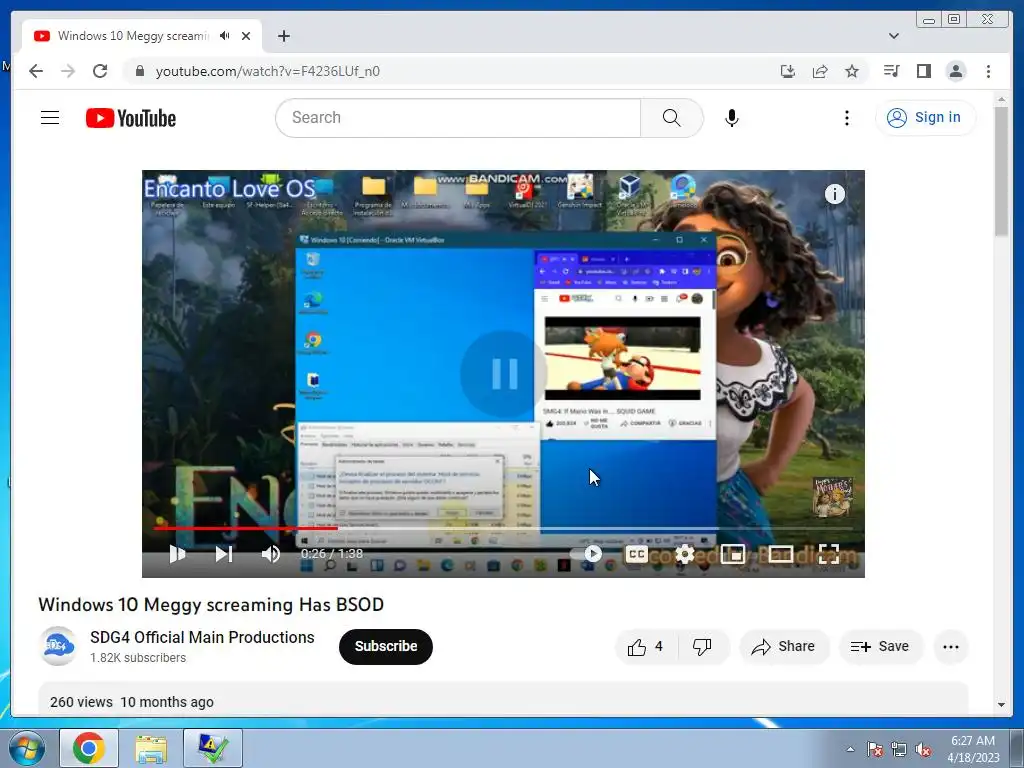
Task: Open video player settings gear
Action: (x=684, y=554)
